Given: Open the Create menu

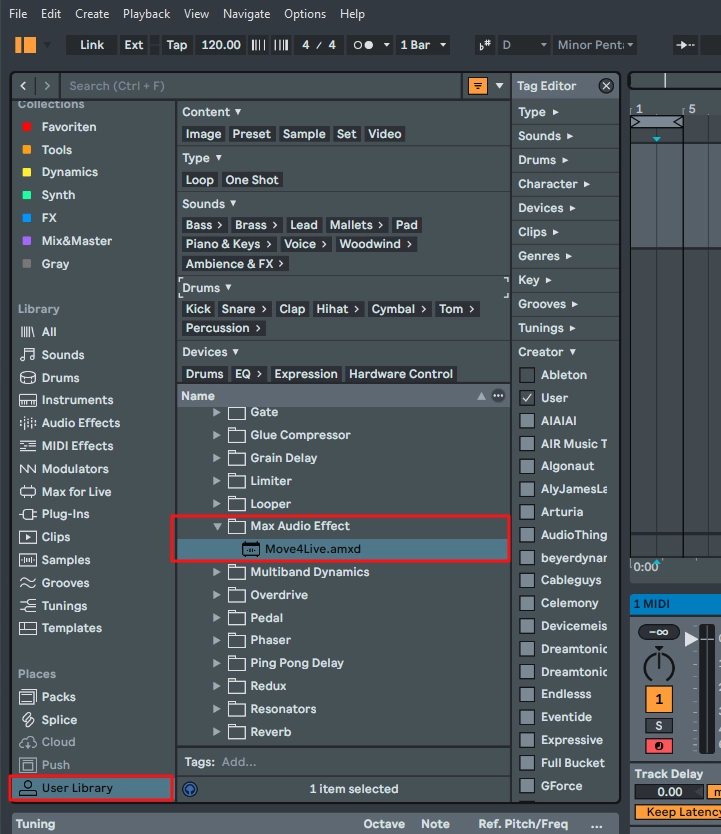Looking at the screenshot, I should [x=92, y=14].
